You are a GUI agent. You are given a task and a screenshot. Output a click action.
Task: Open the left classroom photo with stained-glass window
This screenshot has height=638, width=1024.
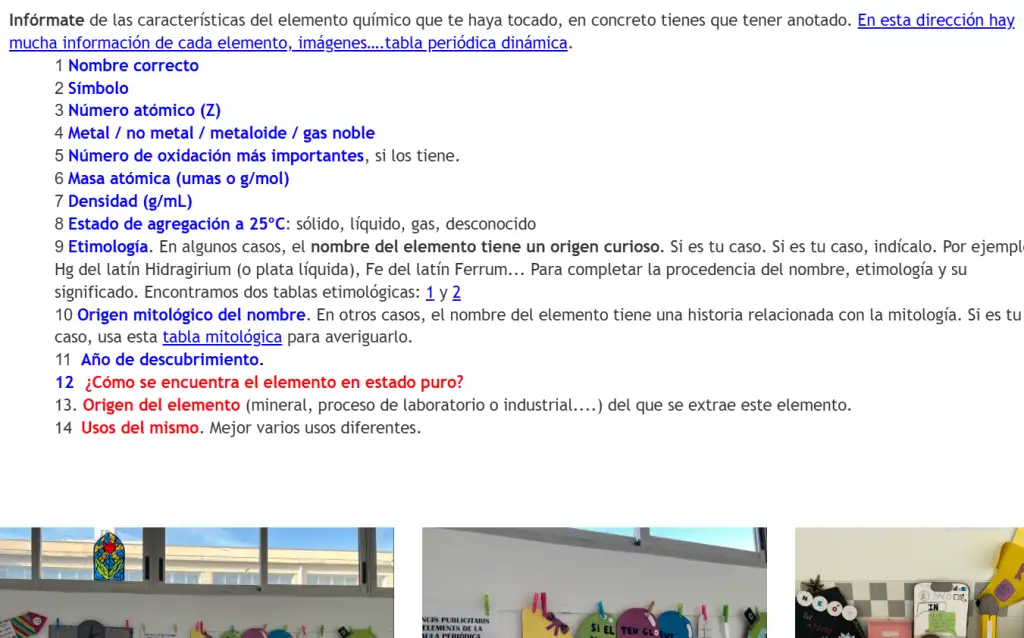point(196,582)
